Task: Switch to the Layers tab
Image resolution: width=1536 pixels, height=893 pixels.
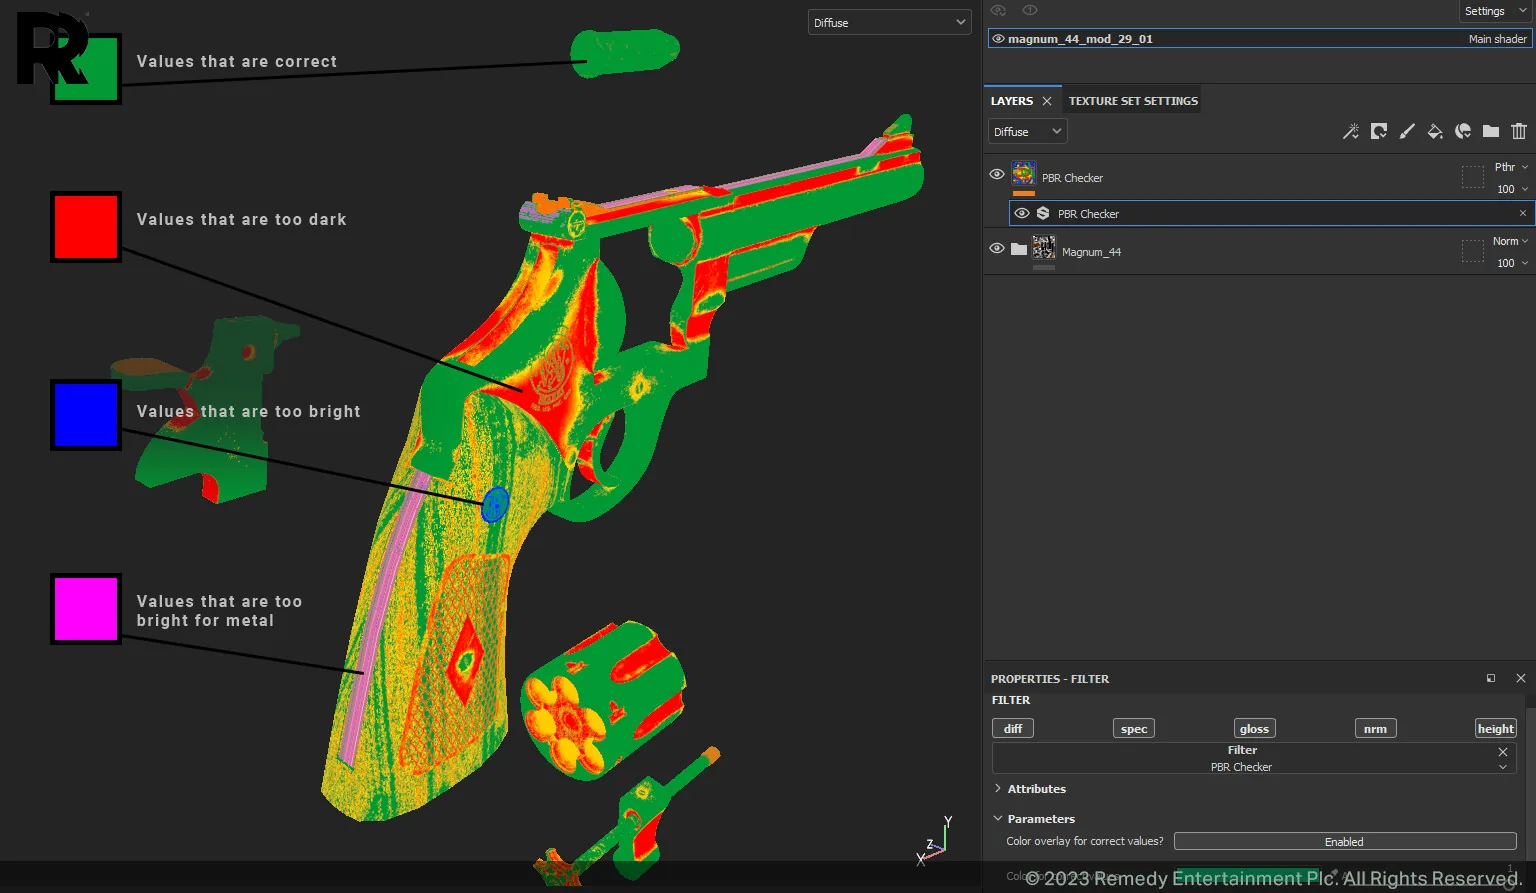Action: (1012, 101)
